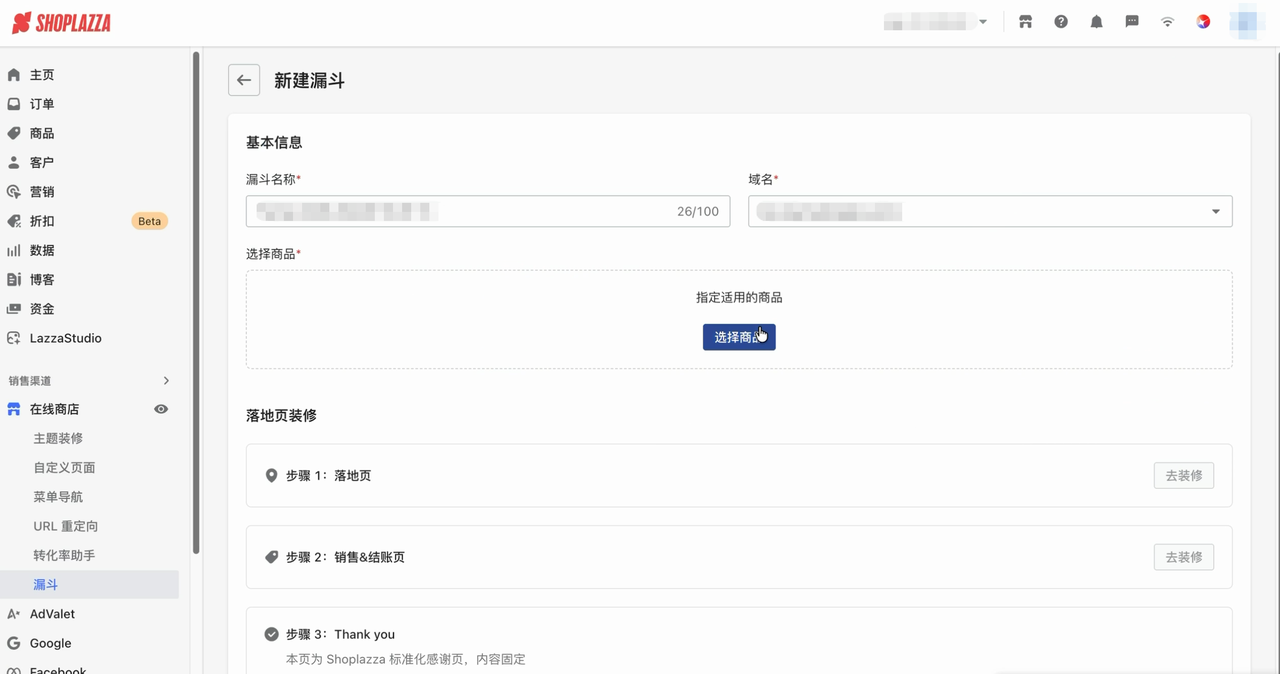Open the notifications bell
This screenshot has width=1280, height=674.
coord(1096,22)
